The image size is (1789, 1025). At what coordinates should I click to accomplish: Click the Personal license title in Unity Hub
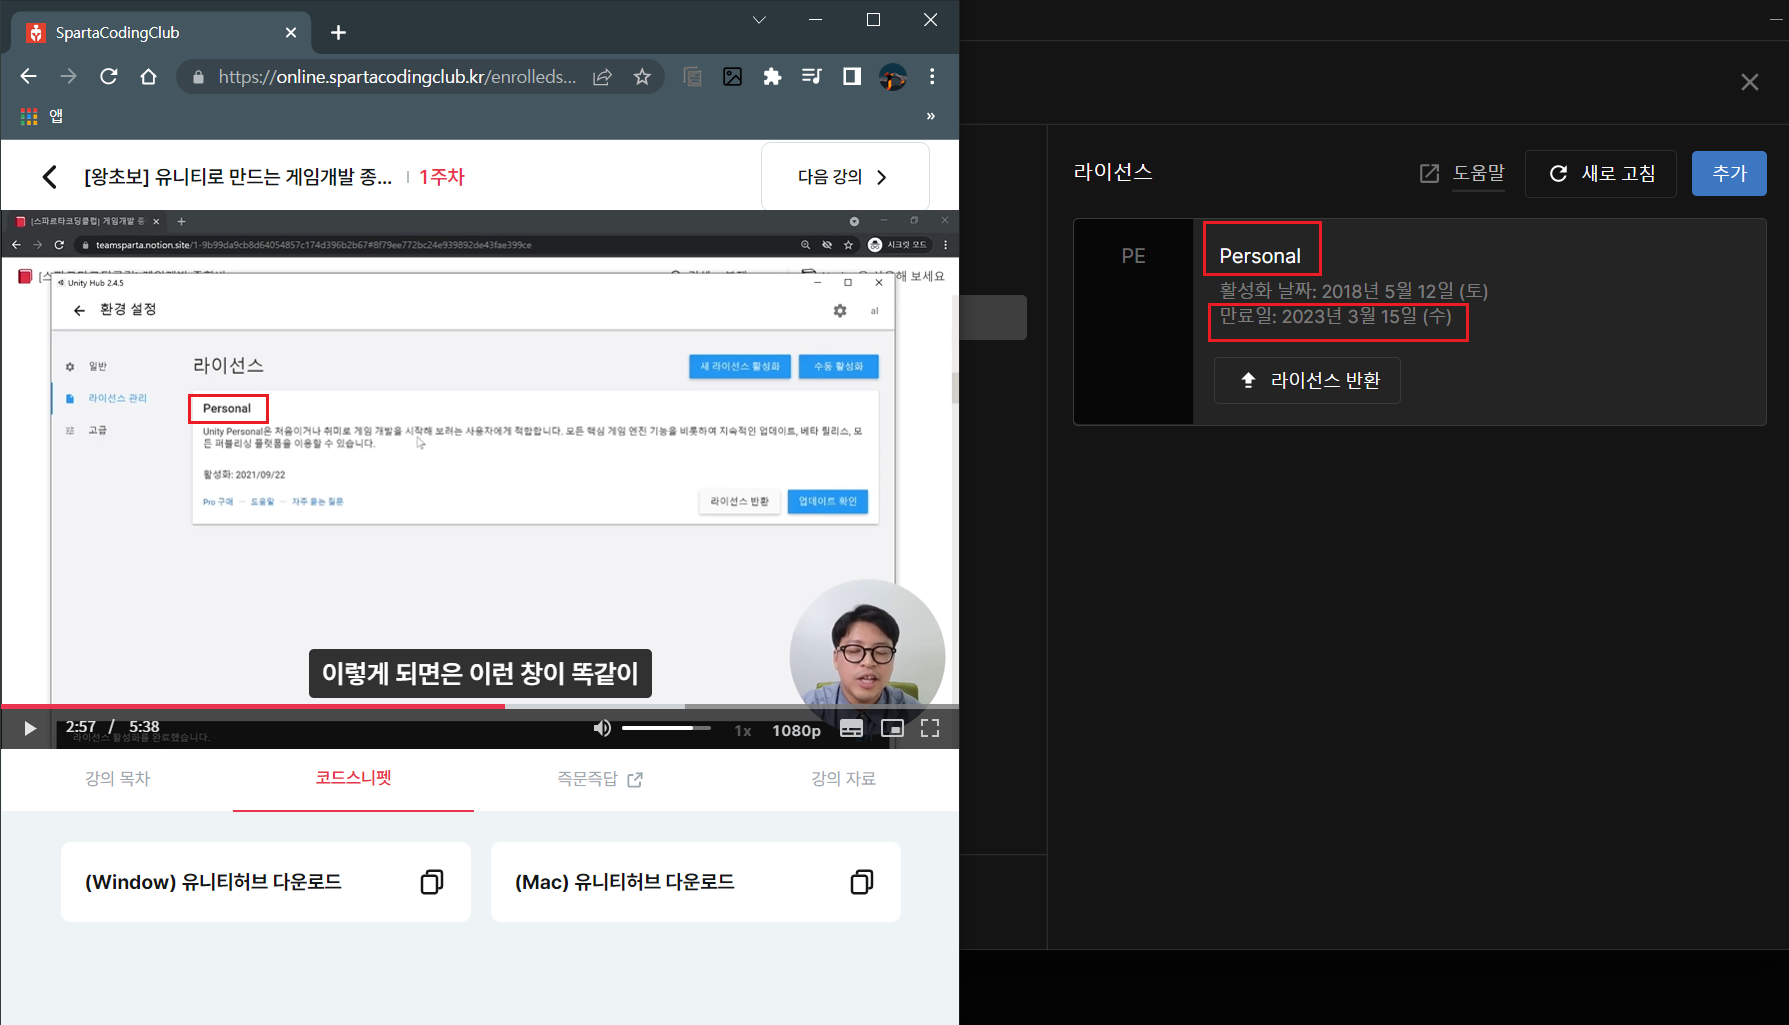(1260, 257)
